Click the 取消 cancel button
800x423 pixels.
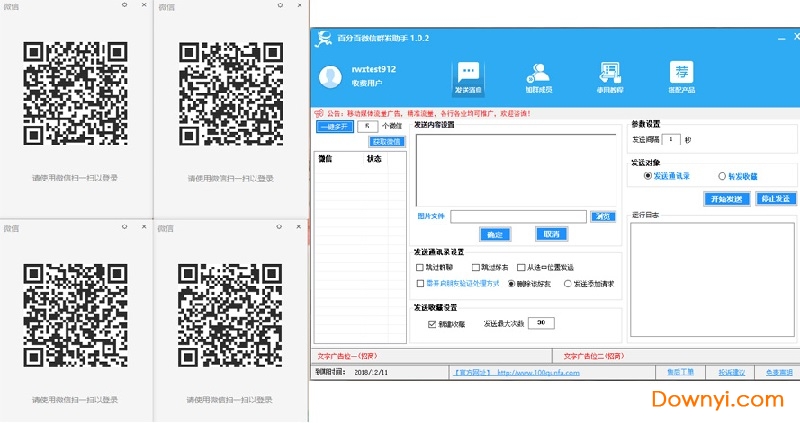pos(552,234)
